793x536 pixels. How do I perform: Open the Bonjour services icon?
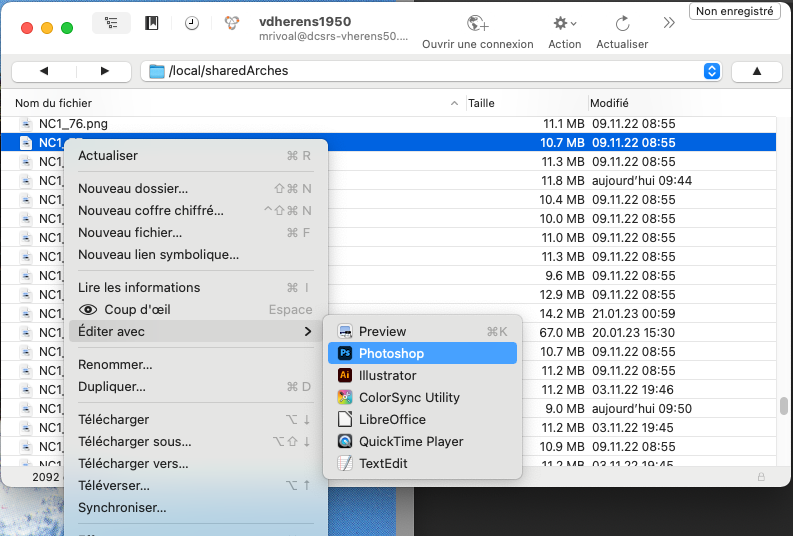point(232,24)
